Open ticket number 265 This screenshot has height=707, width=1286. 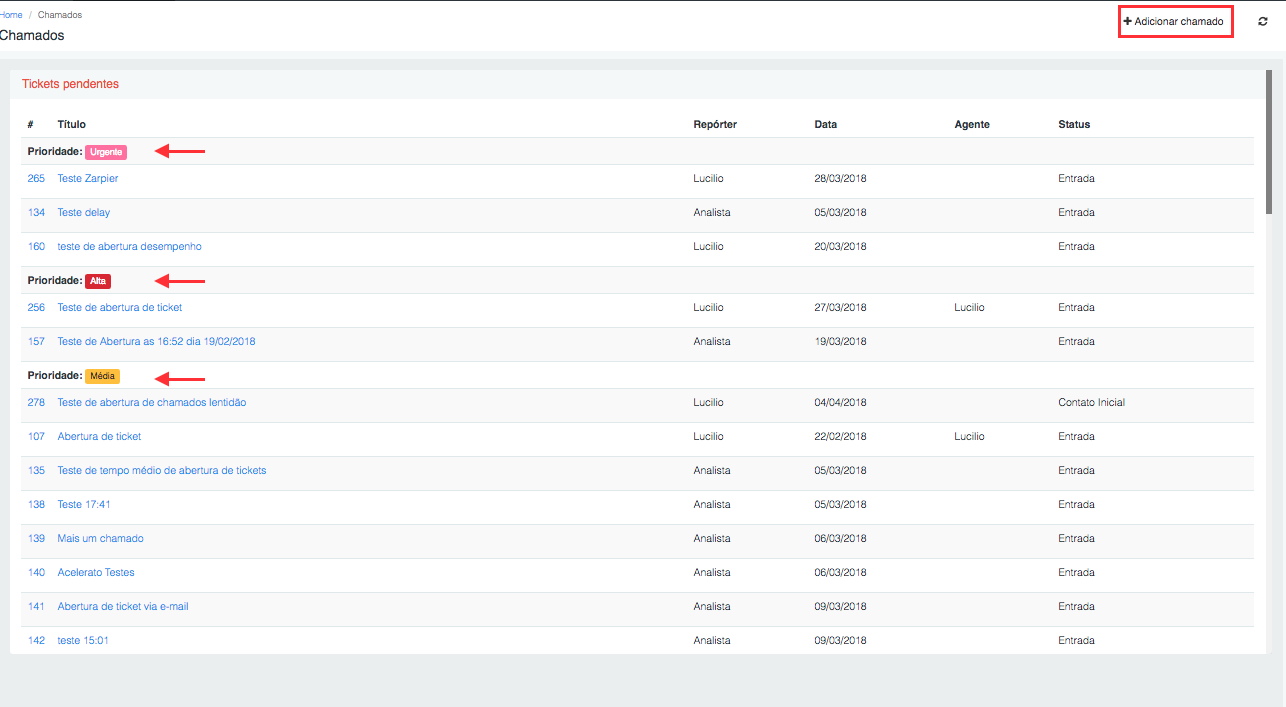(36, 178)
